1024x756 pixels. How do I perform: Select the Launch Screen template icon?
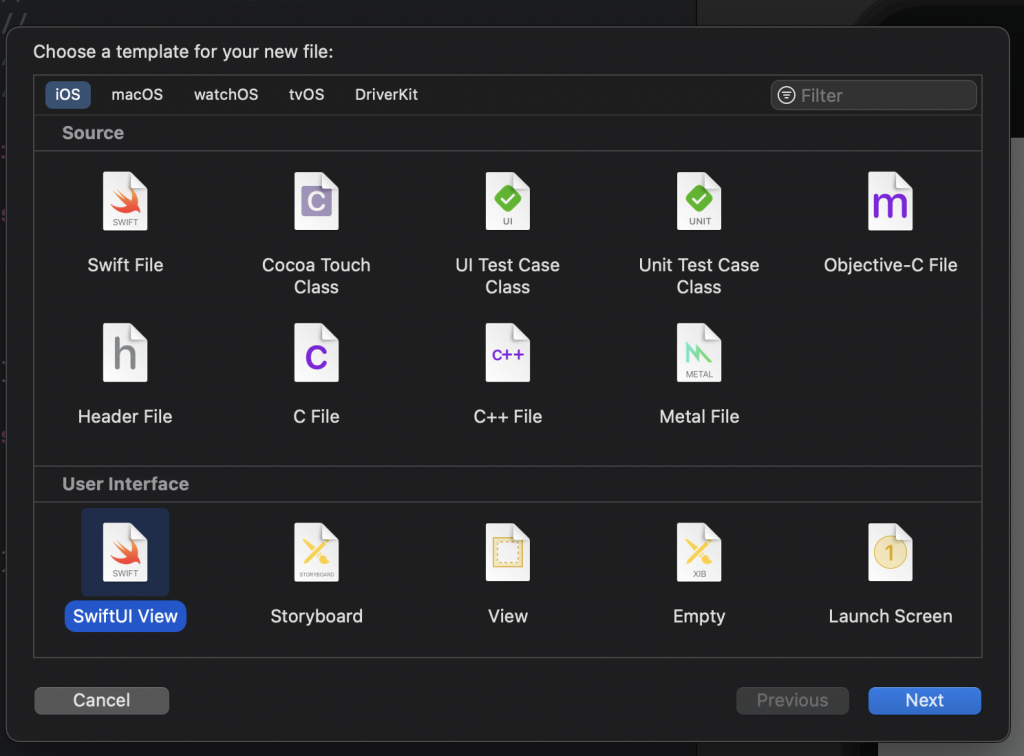(890, 552)
